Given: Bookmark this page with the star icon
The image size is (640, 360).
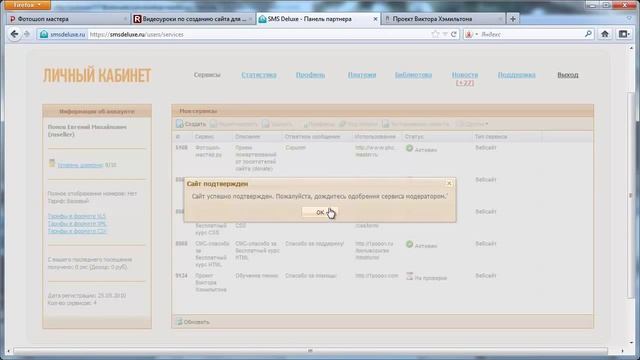Looking at the screenshot, I should [x=435, y=34].
